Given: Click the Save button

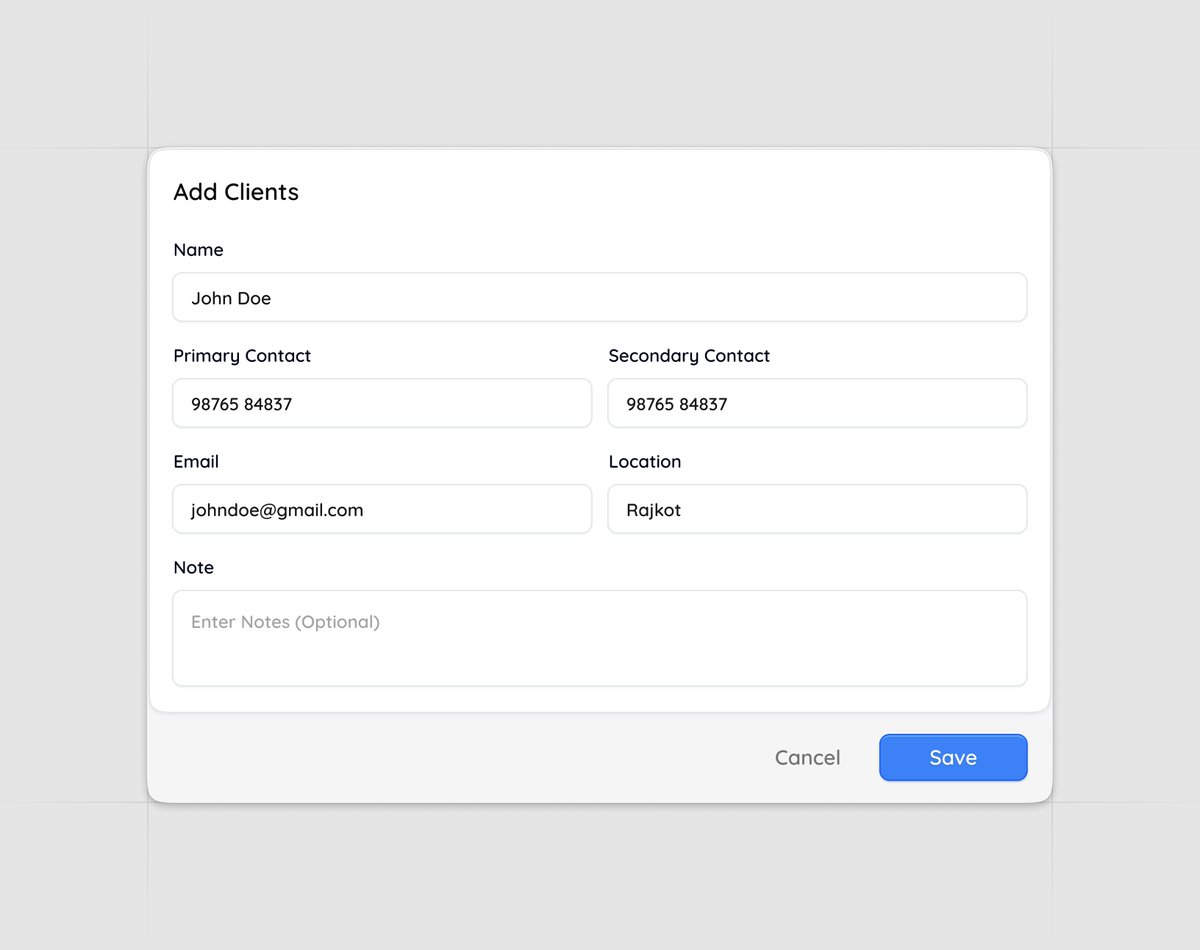Looking at the screenshot, I should 953,758.
